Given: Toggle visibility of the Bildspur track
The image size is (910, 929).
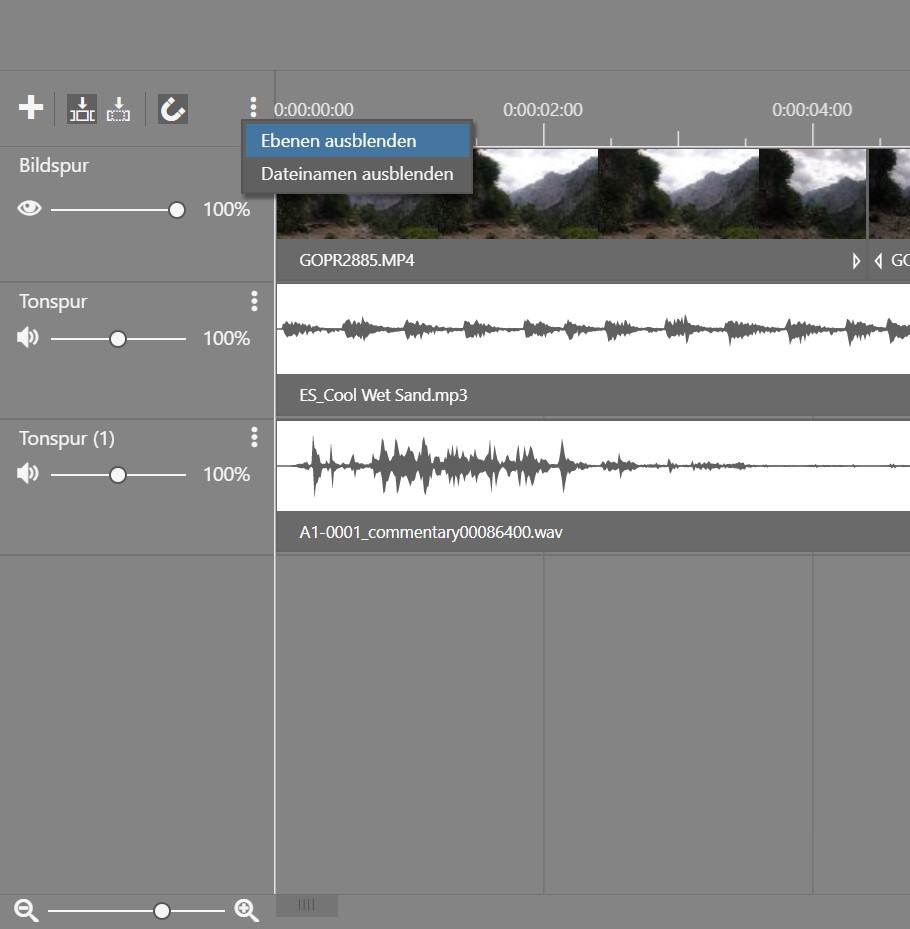Looking at the screenshot, I should click(29, 209).
